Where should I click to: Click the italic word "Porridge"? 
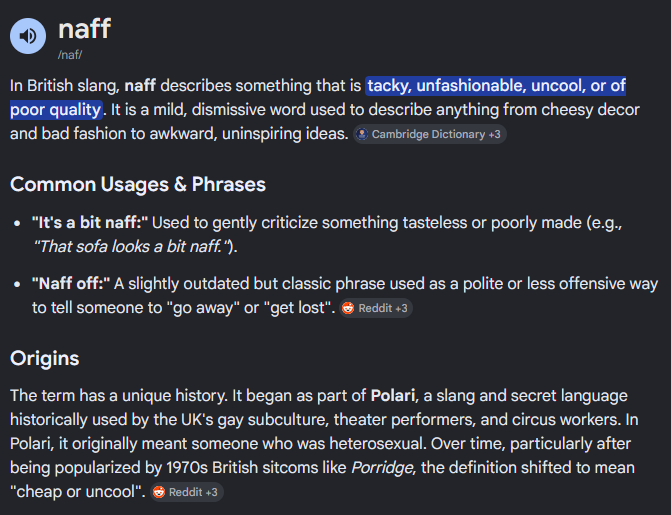click(382, 467)
